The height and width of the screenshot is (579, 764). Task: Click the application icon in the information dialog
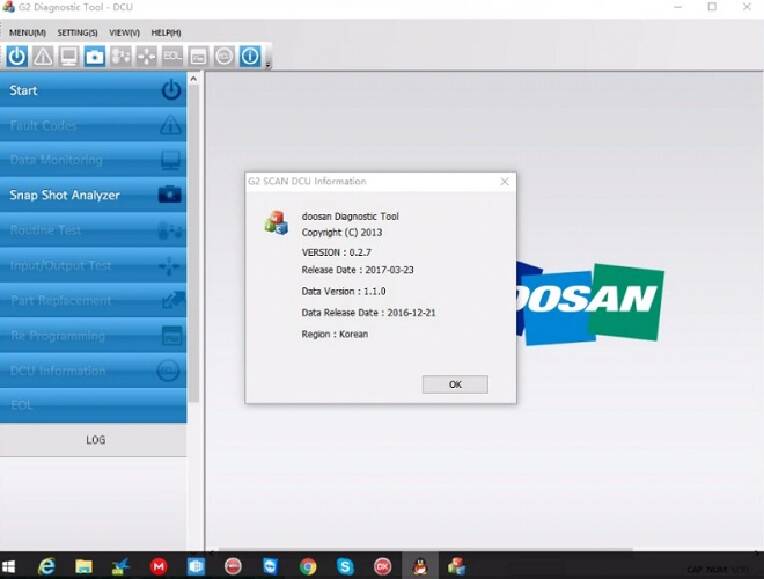pos(276,223)
